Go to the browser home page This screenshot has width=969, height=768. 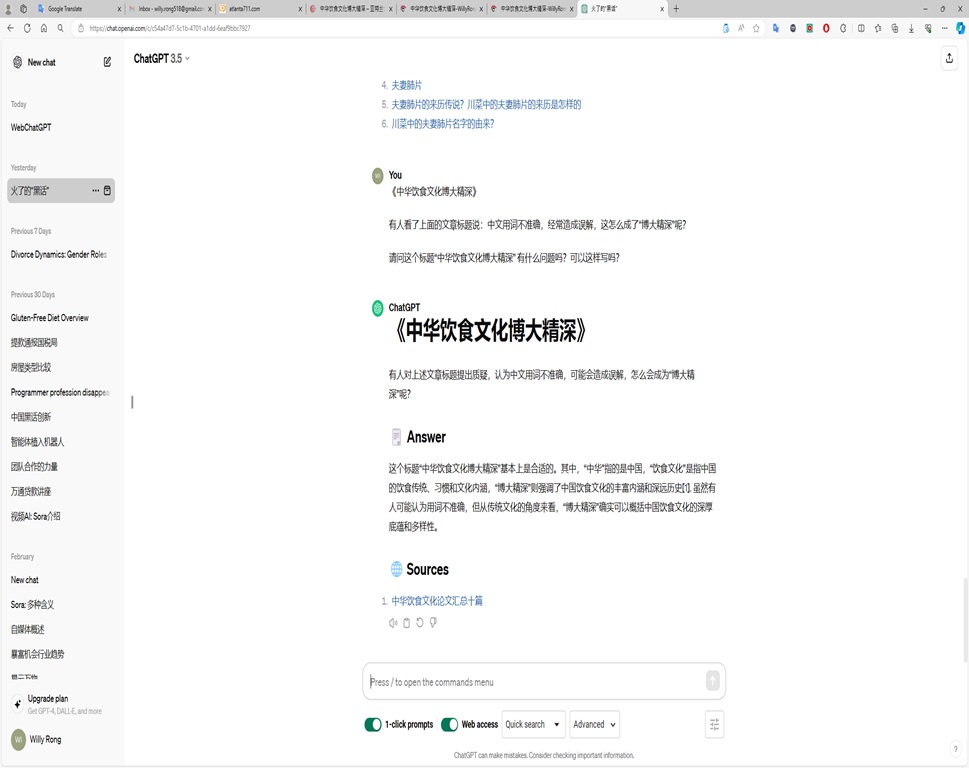(x=44, y=28)
